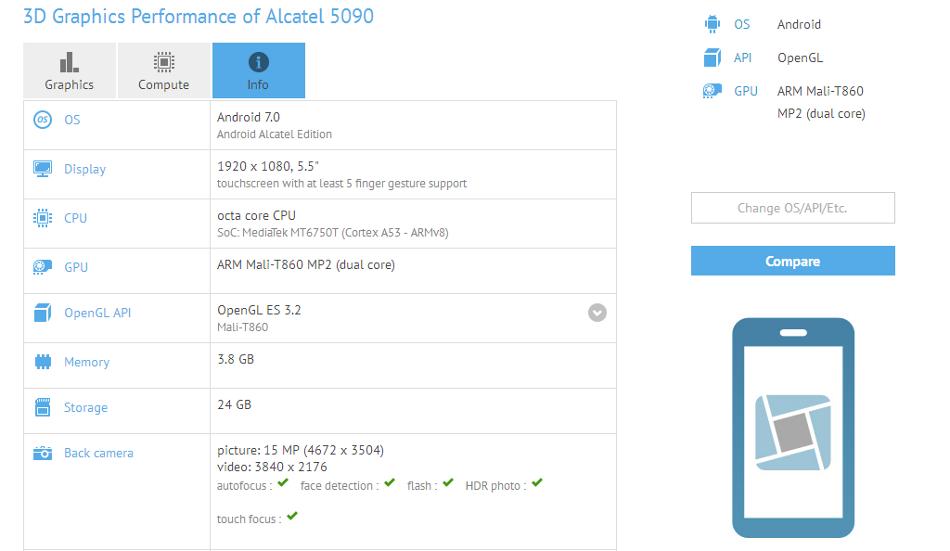Click the OS row icon in table
The width and height of the screenshot is (950, 551).
(x=42, y=119)
